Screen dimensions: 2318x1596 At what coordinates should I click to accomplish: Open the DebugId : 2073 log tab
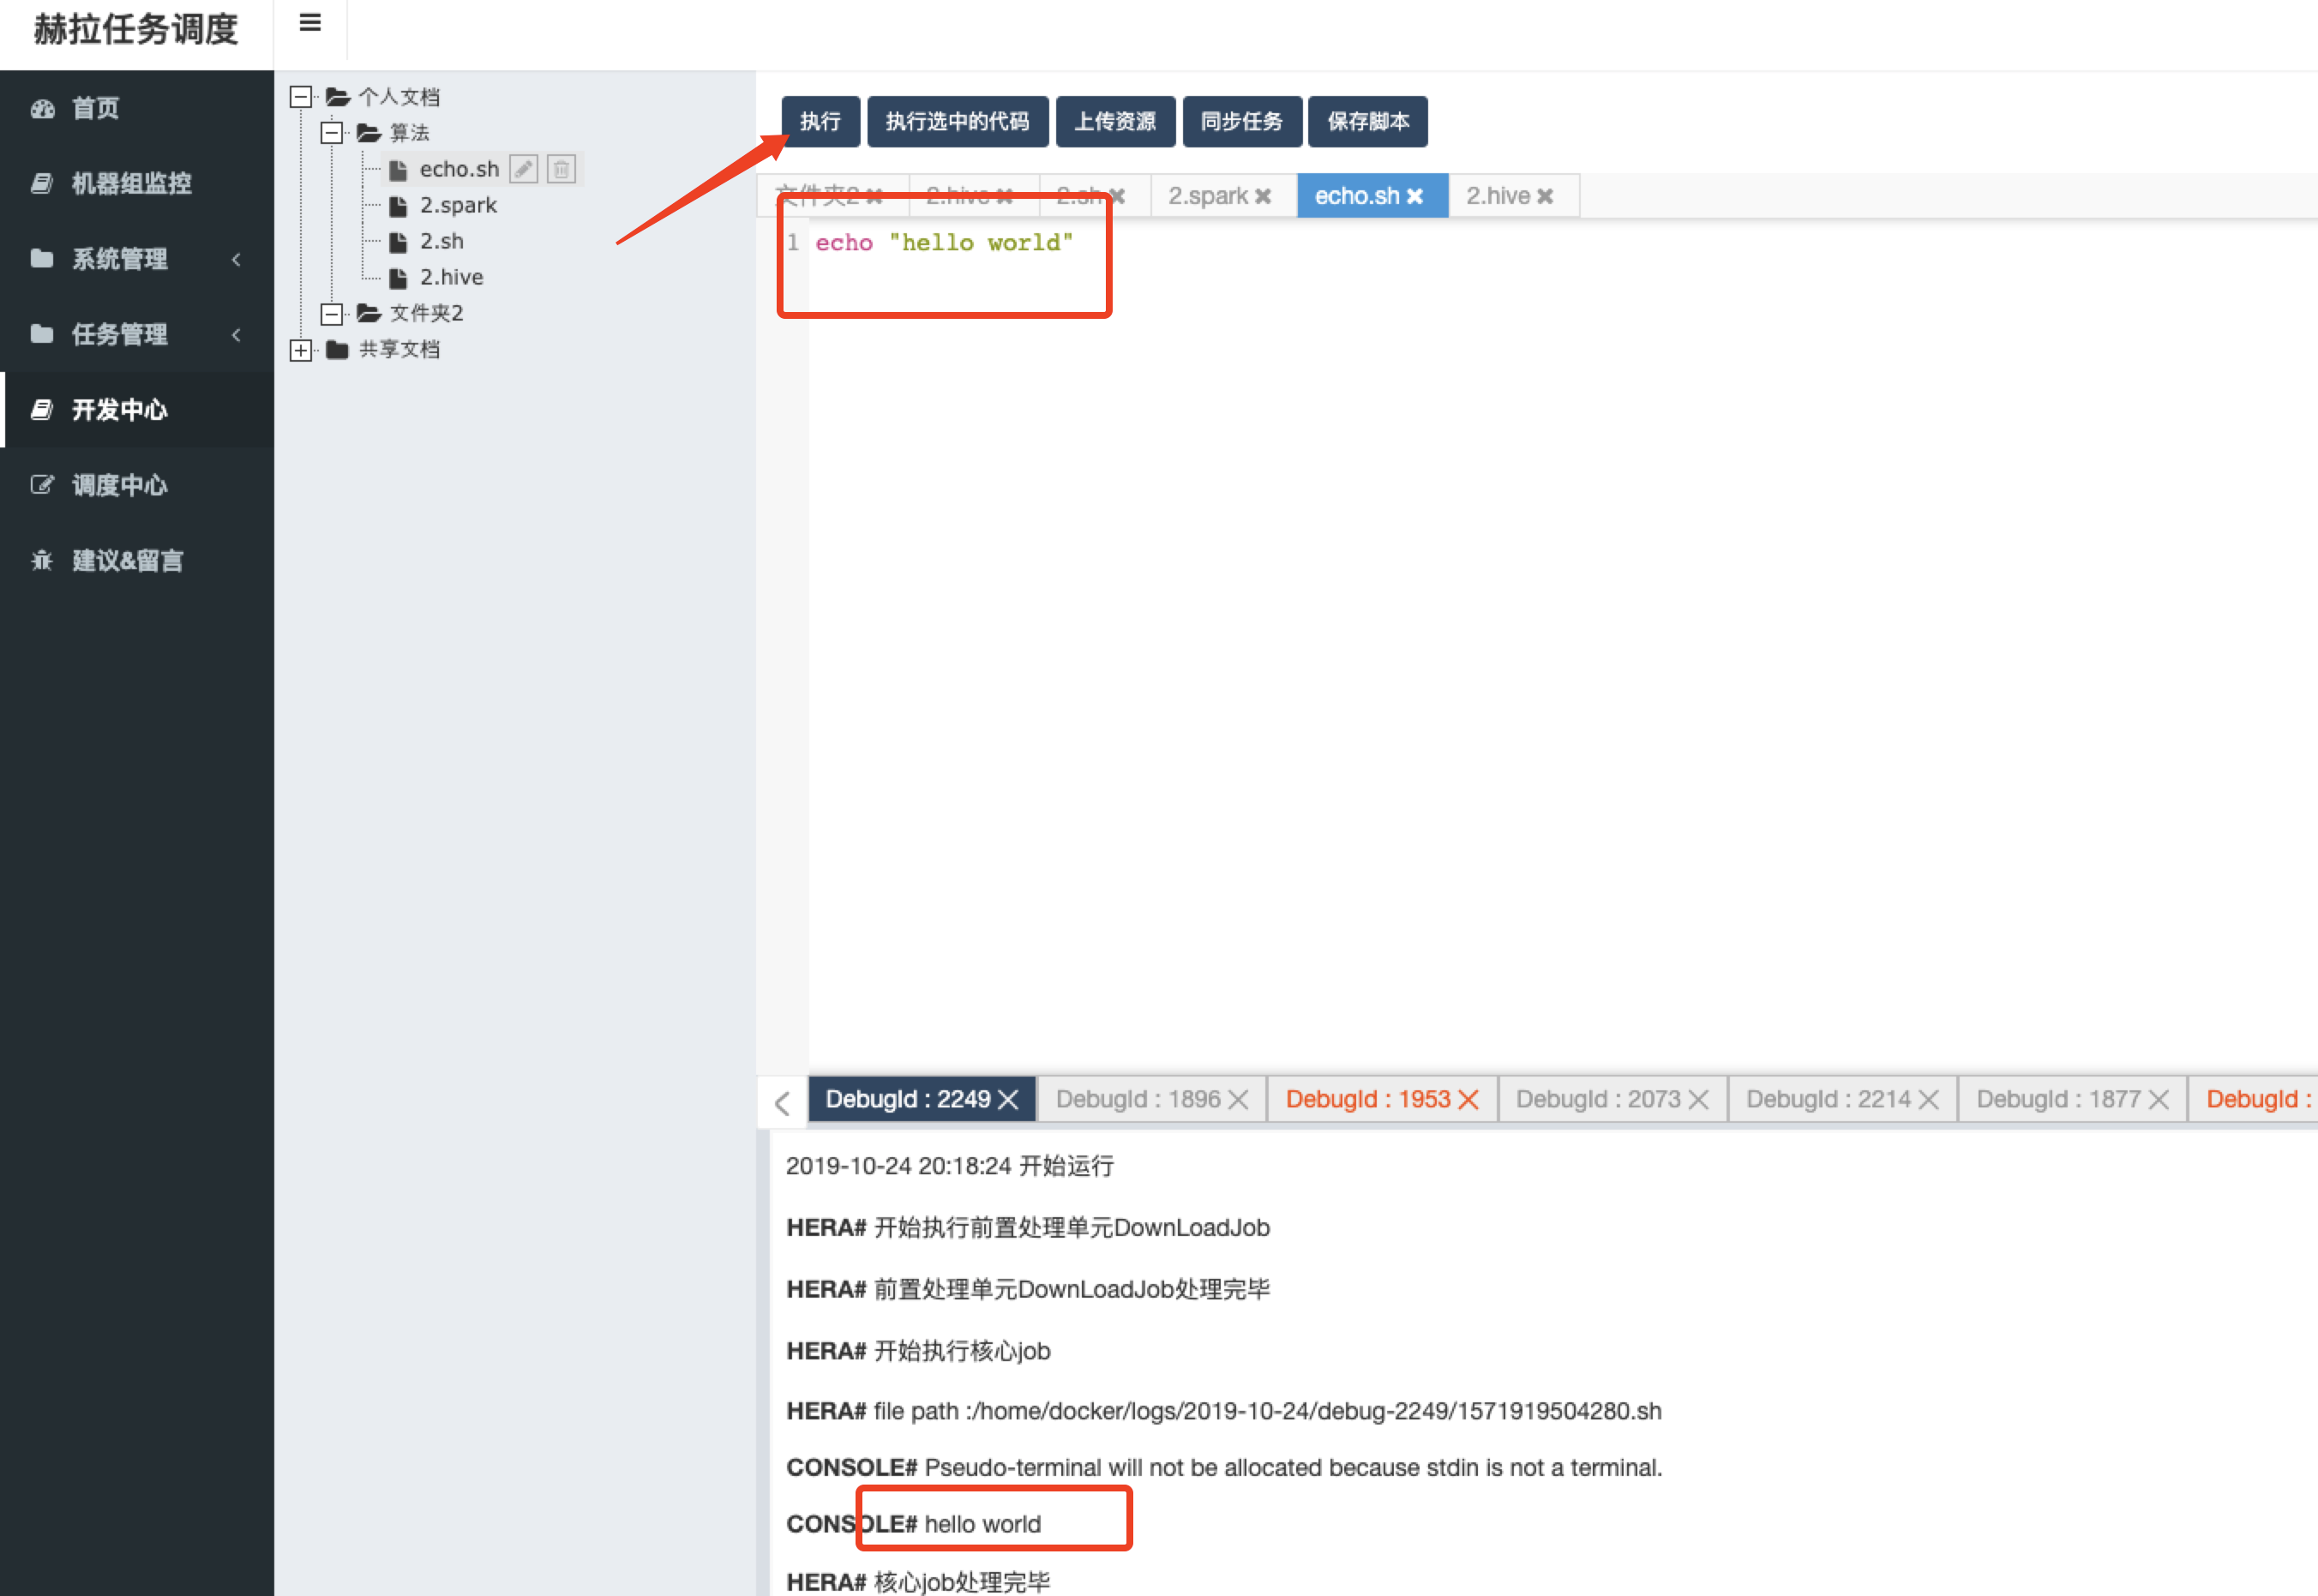(x=1597, y=1099)
